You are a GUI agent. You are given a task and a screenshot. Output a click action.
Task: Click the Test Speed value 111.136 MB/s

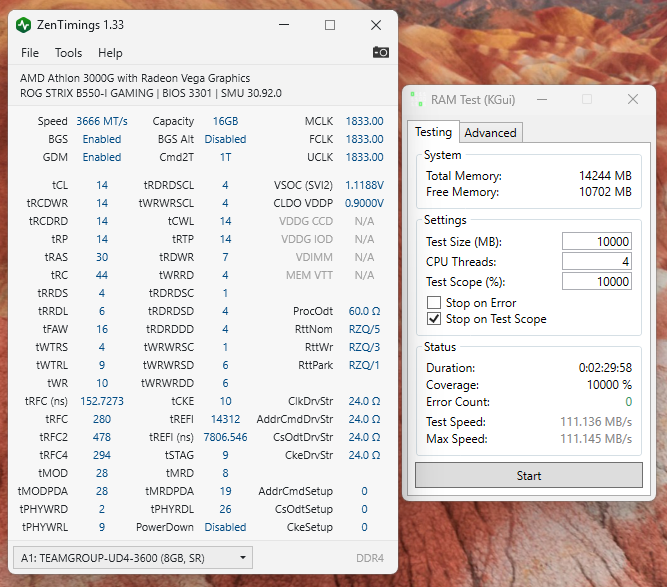tap(596, 422)
